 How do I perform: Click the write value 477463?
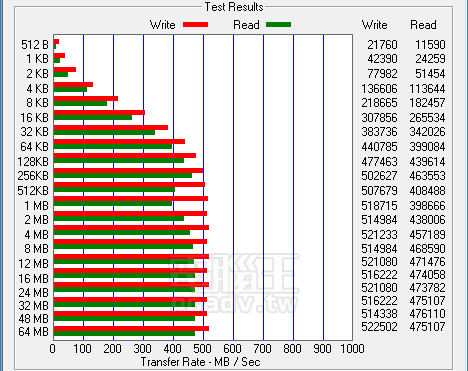click(380, 162)
